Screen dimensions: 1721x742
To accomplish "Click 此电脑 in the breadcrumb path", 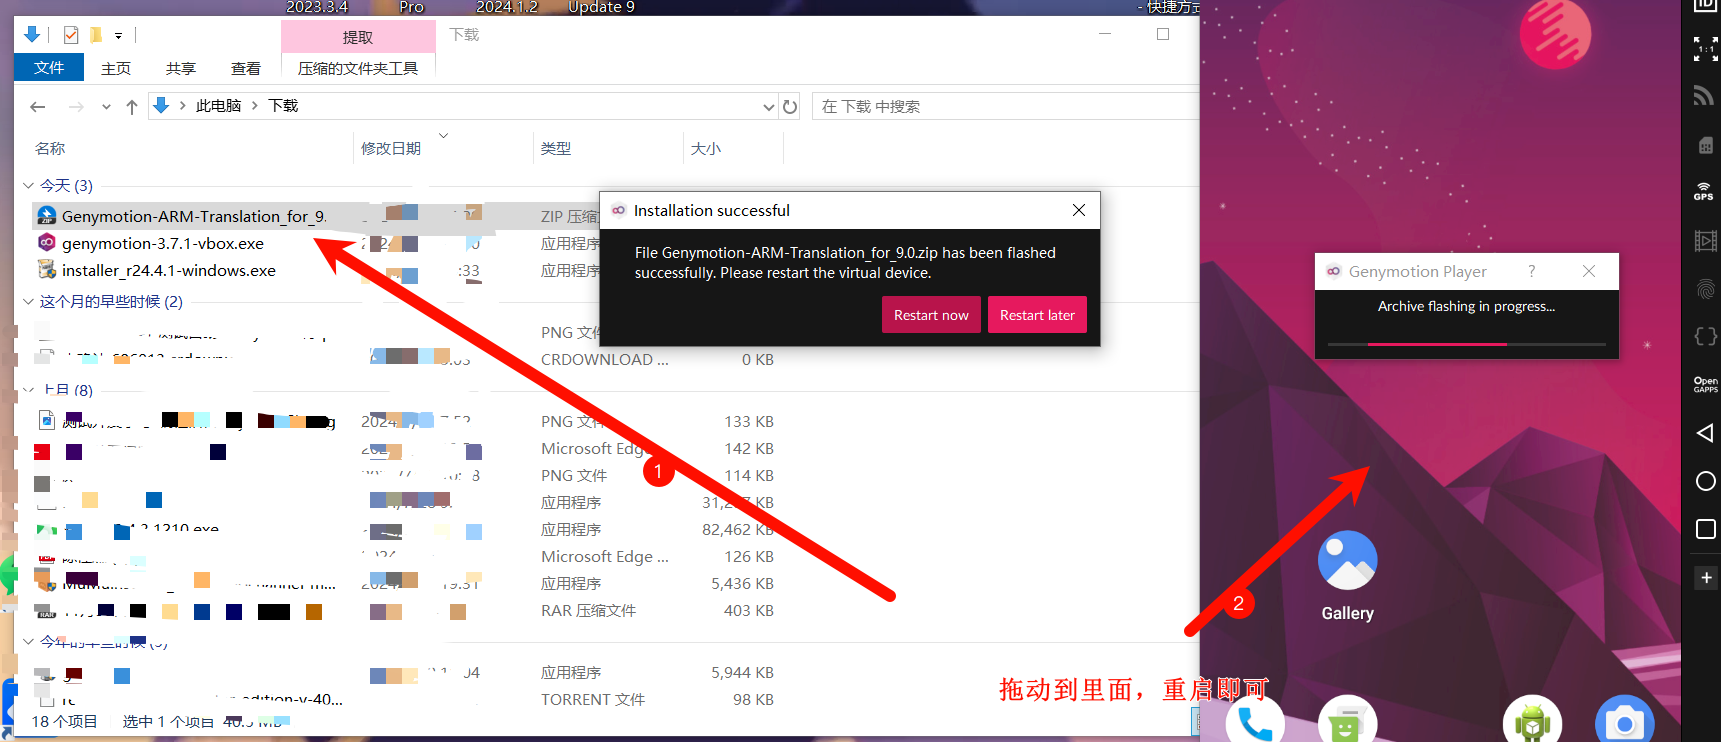I will pos(218,106).
